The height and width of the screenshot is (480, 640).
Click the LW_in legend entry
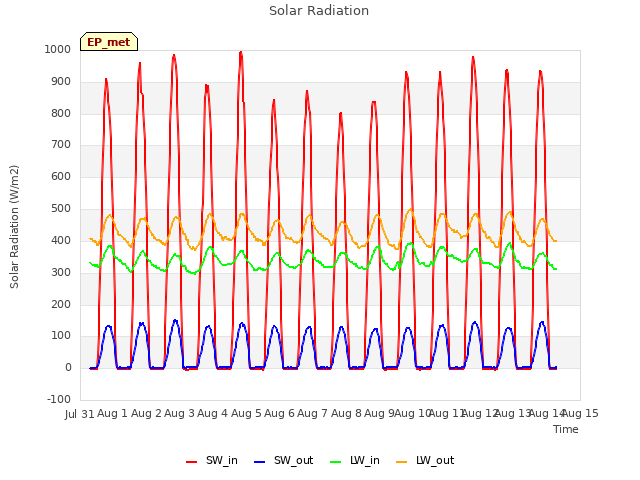[x=355, y=460]
